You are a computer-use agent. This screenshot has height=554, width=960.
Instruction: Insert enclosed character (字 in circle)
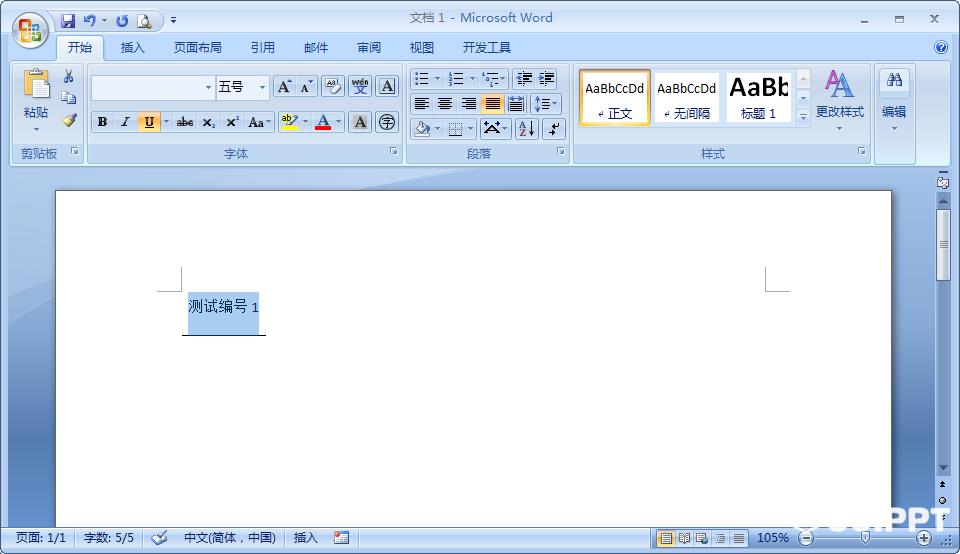click(x=387, y=122)
